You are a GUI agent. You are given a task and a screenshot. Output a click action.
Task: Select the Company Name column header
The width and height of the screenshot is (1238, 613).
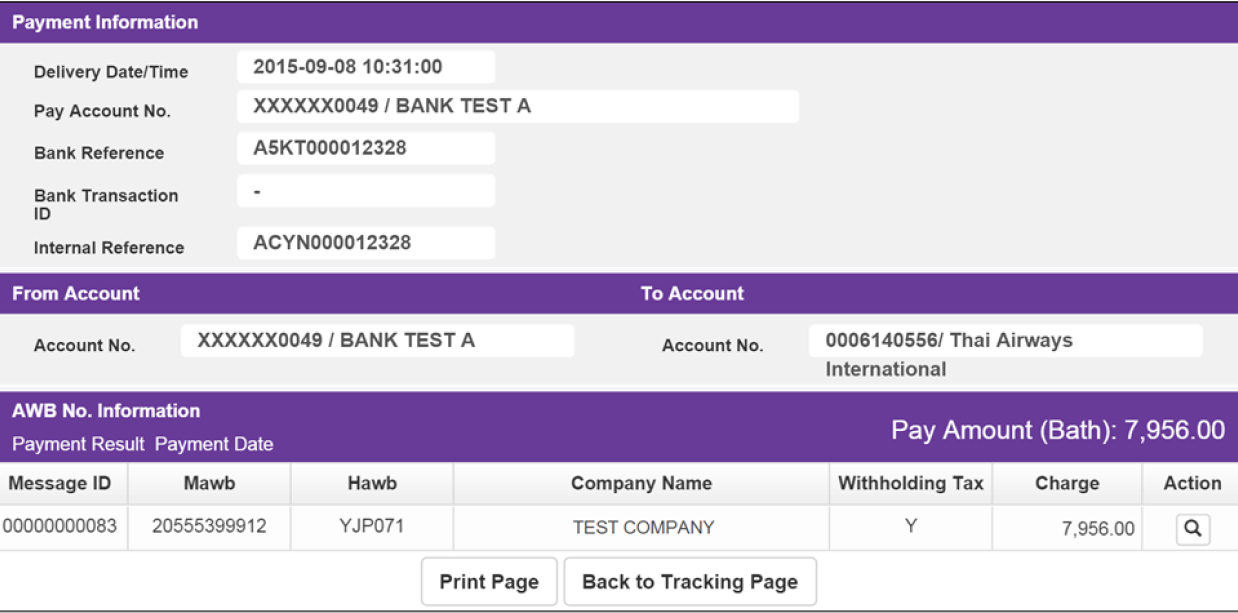[641, 484]
